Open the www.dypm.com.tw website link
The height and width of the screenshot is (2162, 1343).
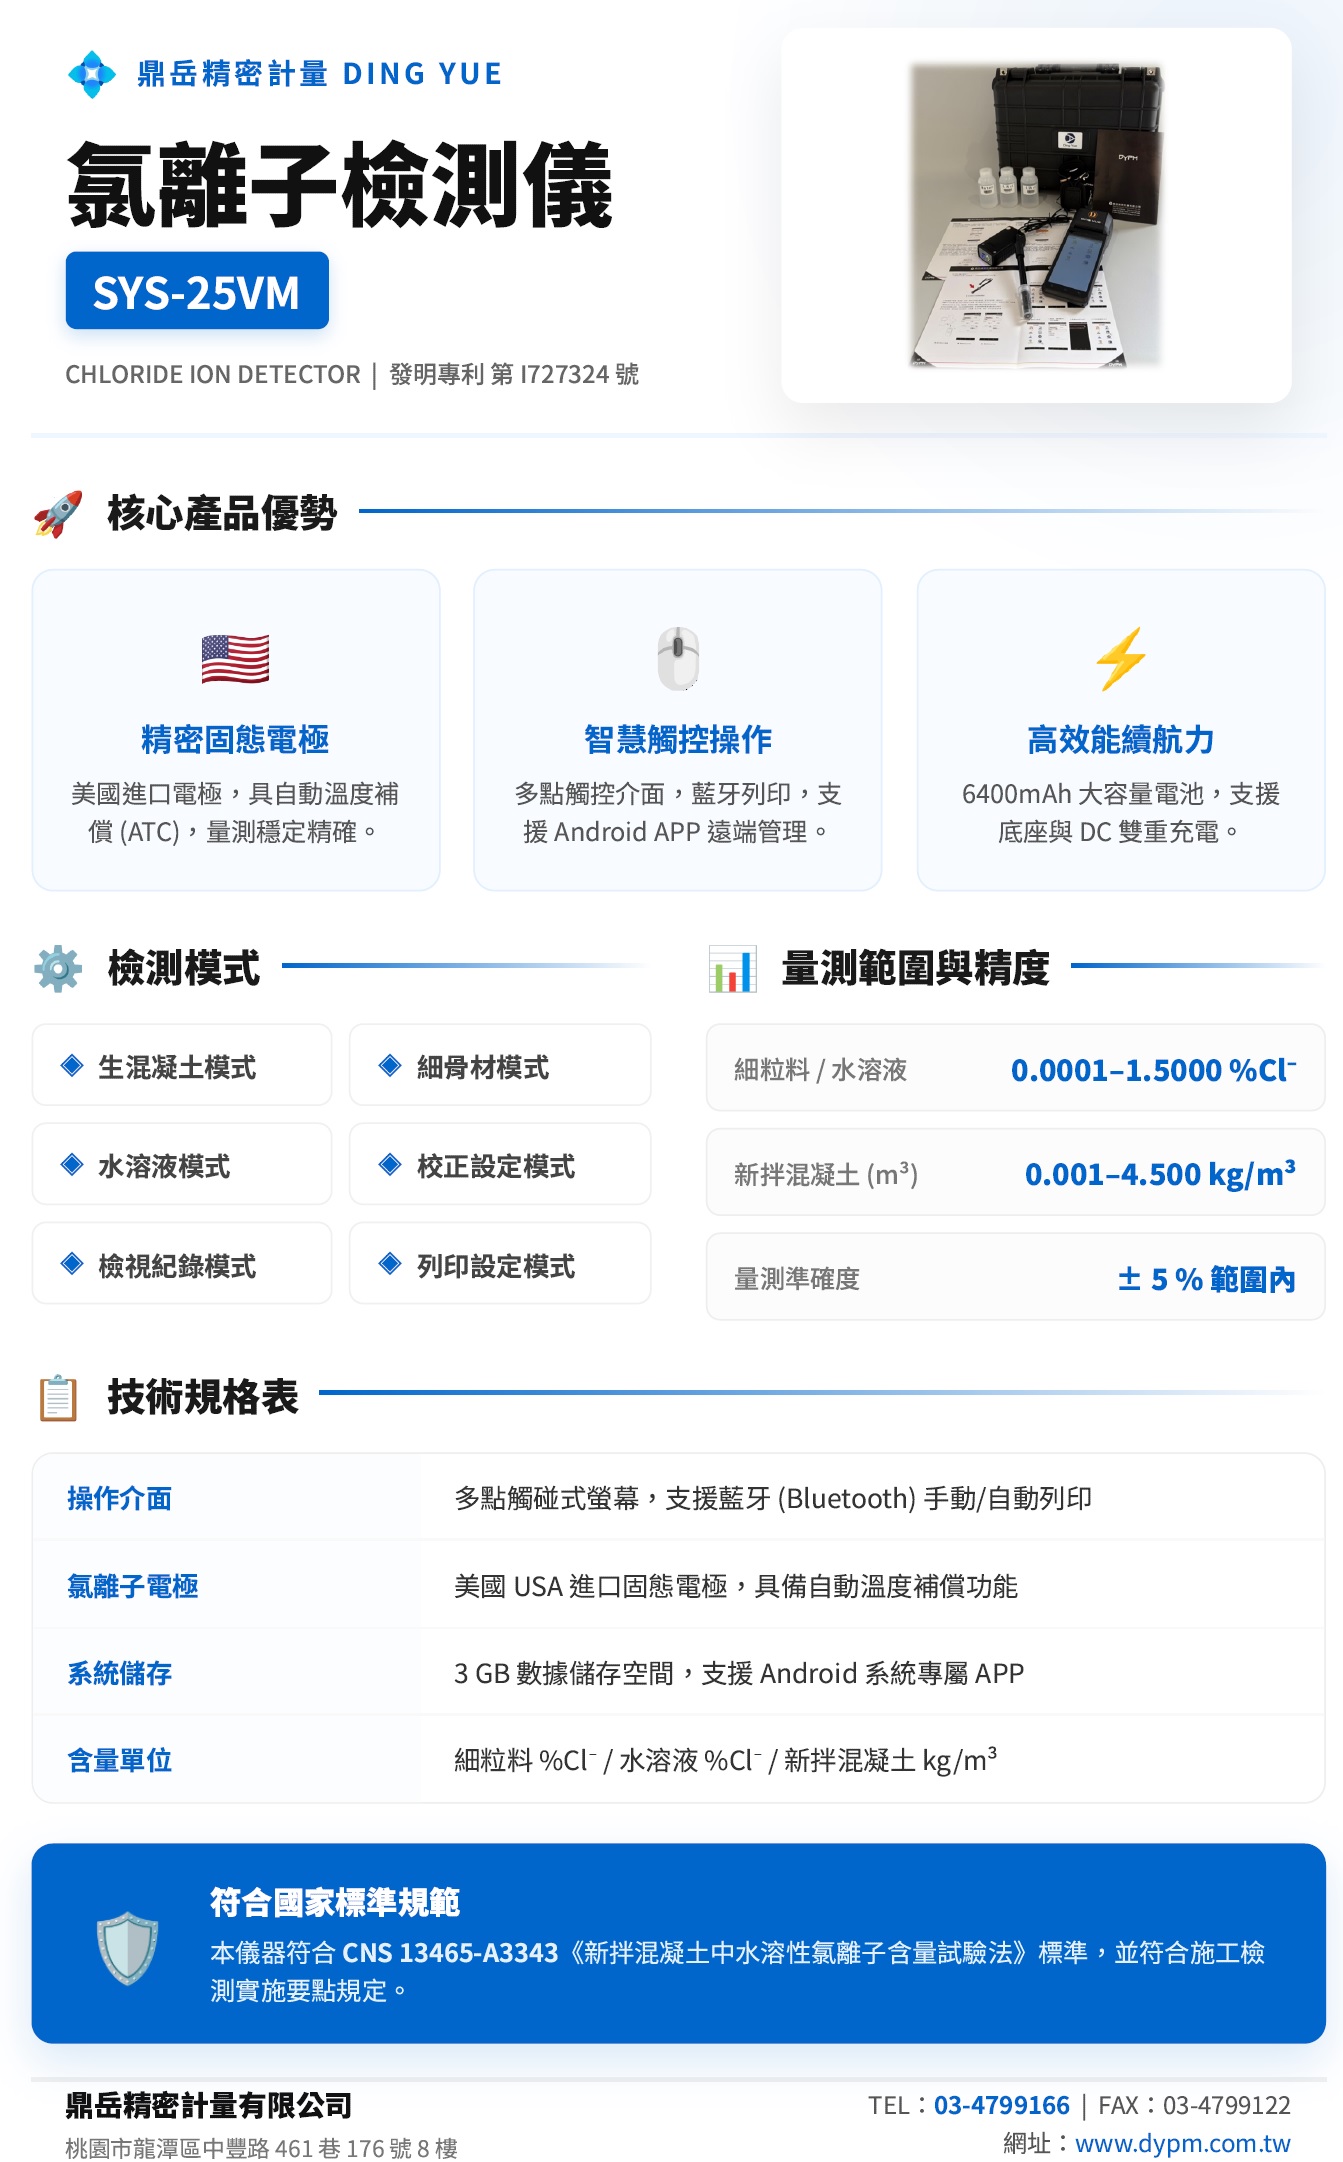[1183, 2144]
